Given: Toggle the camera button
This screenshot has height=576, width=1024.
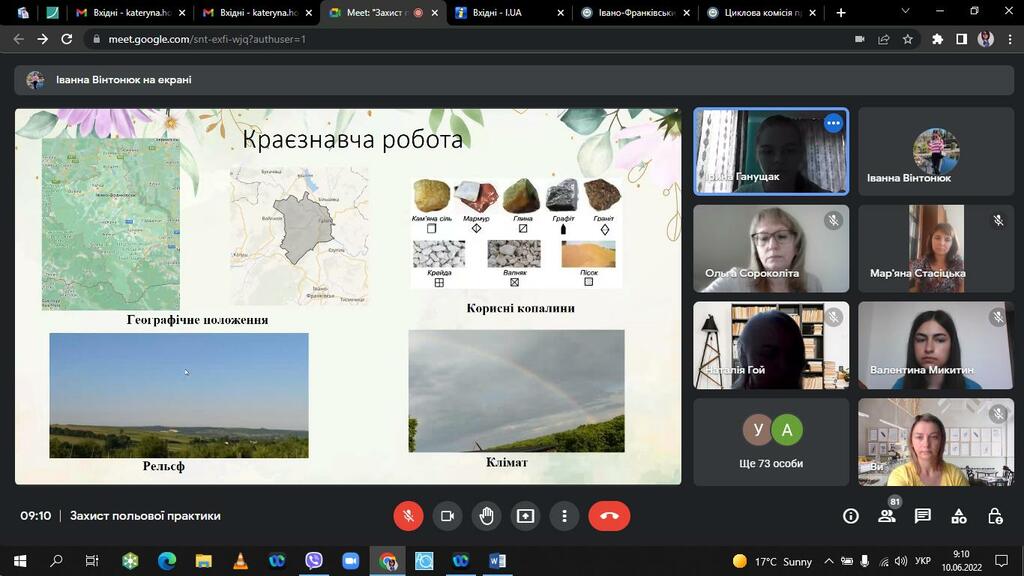Looking at the screenshot, I should coord(447,516).
